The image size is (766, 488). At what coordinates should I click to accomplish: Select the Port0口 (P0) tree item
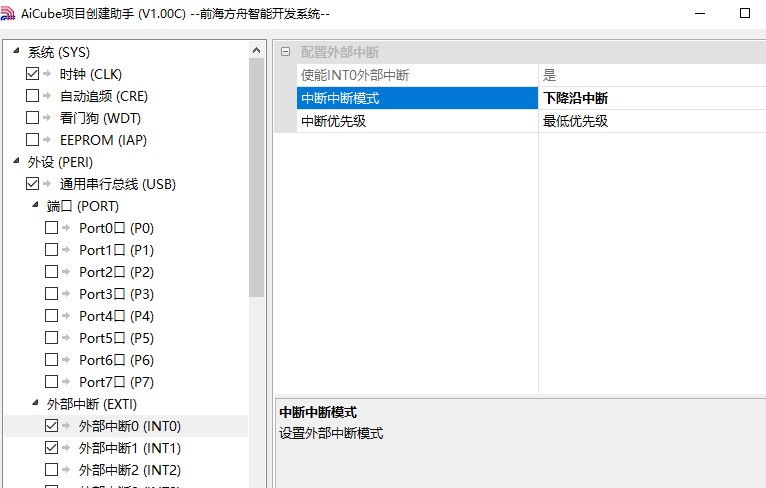point(116,228)
